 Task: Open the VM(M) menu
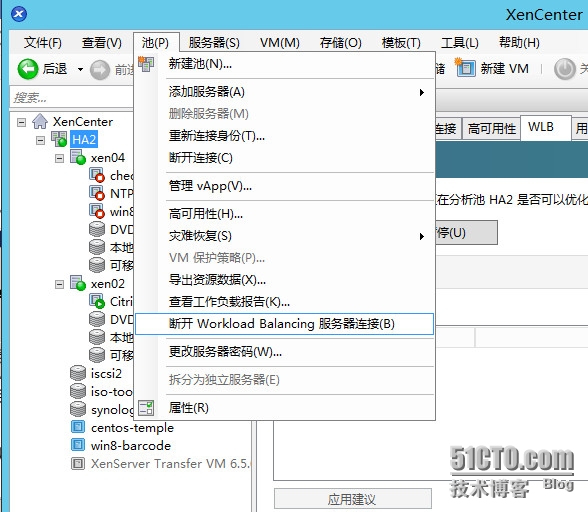pyautogui.click(x=280, y=42)
